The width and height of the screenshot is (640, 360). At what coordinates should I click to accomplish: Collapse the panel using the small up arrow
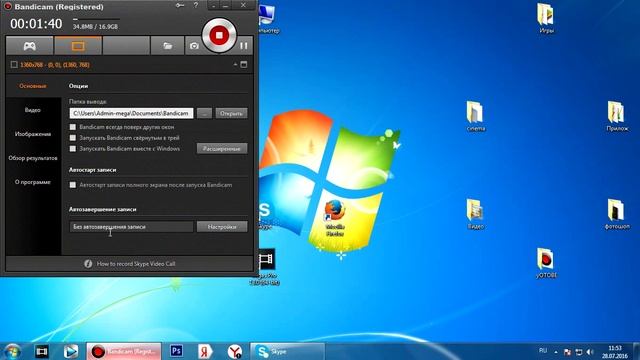(235, 64)
